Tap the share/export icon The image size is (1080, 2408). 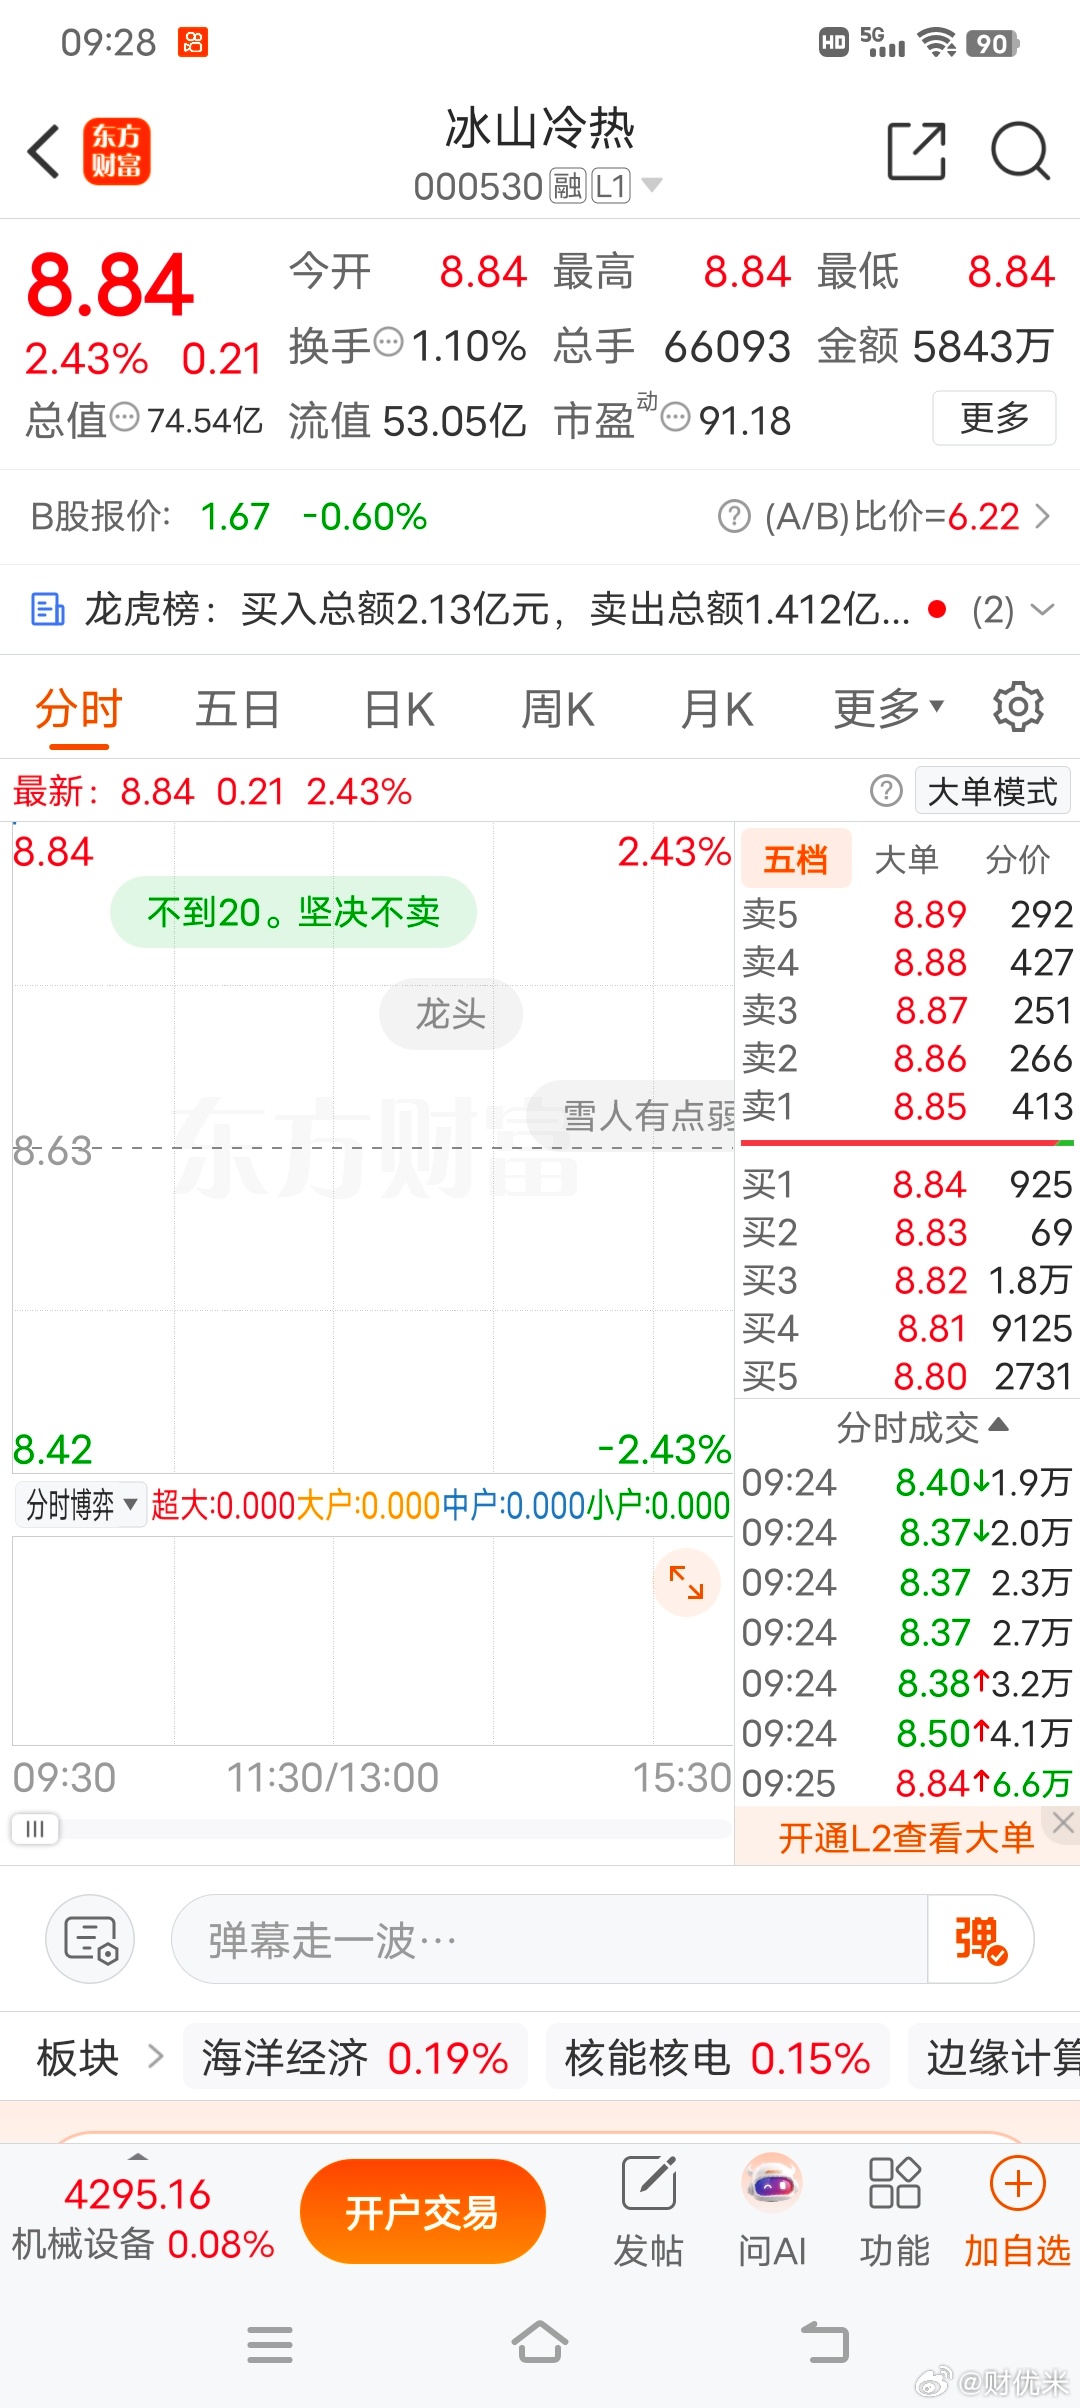point(917,152)
